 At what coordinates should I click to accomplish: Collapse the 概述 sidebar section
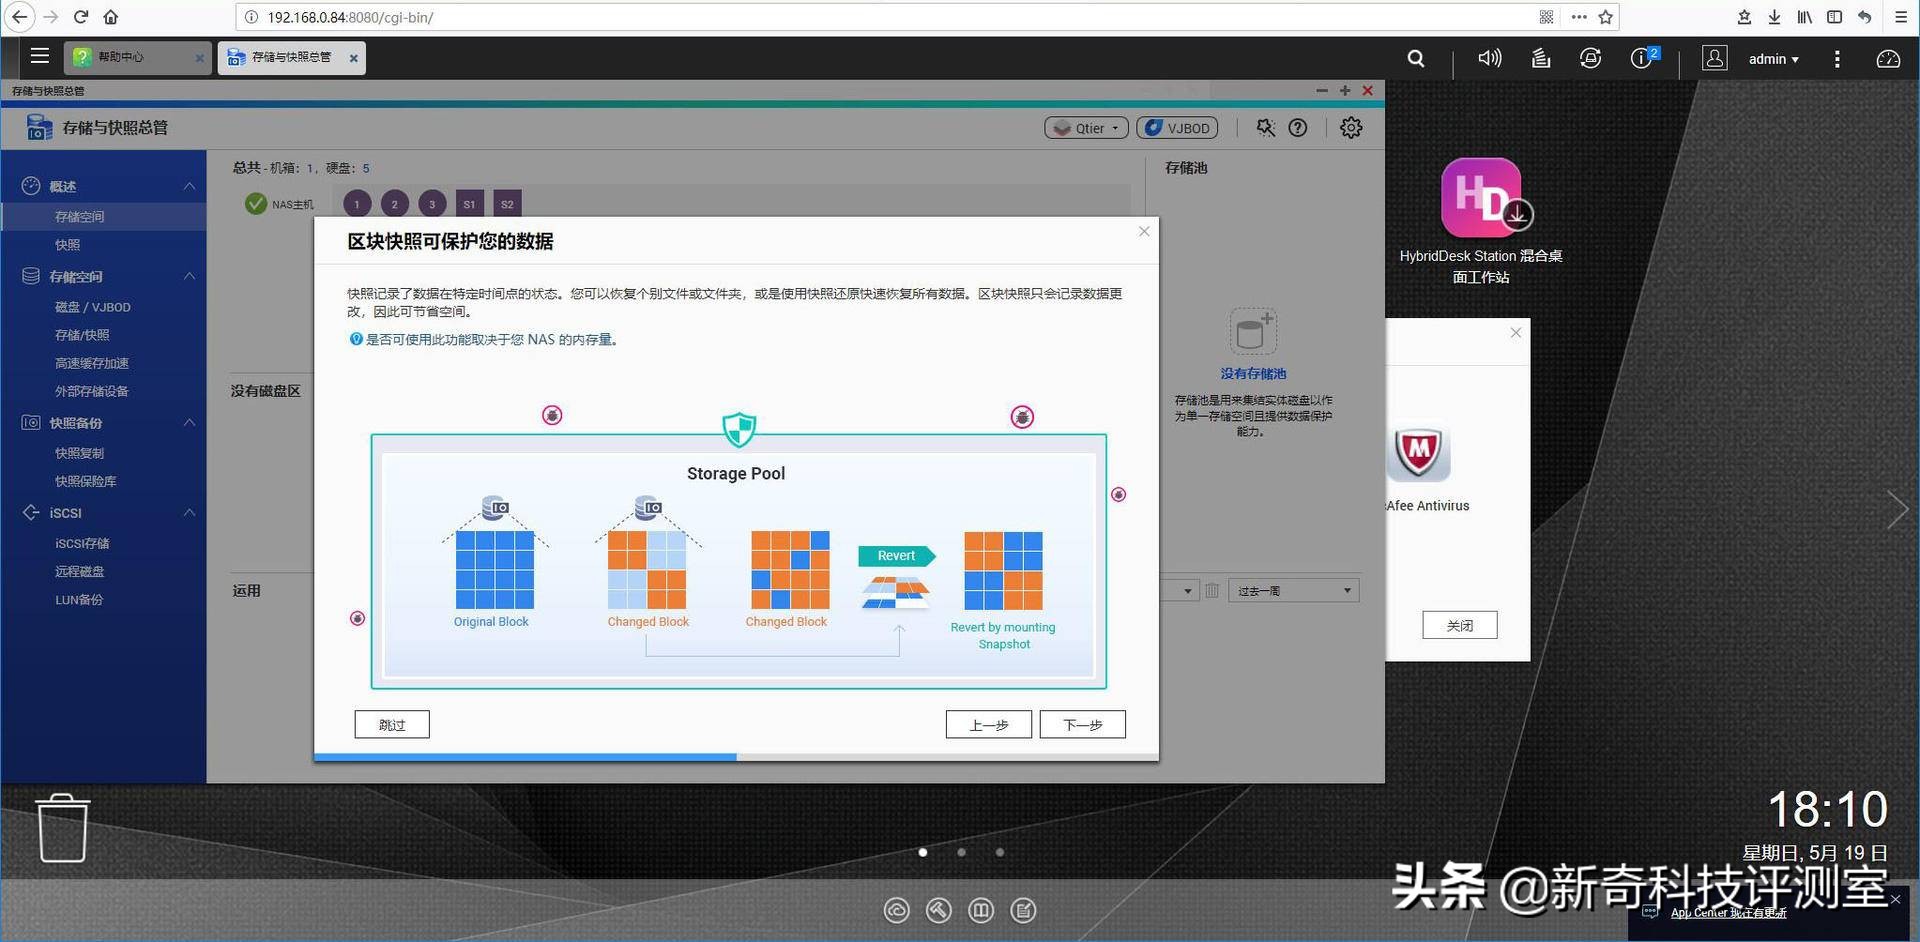click(188, 186)
